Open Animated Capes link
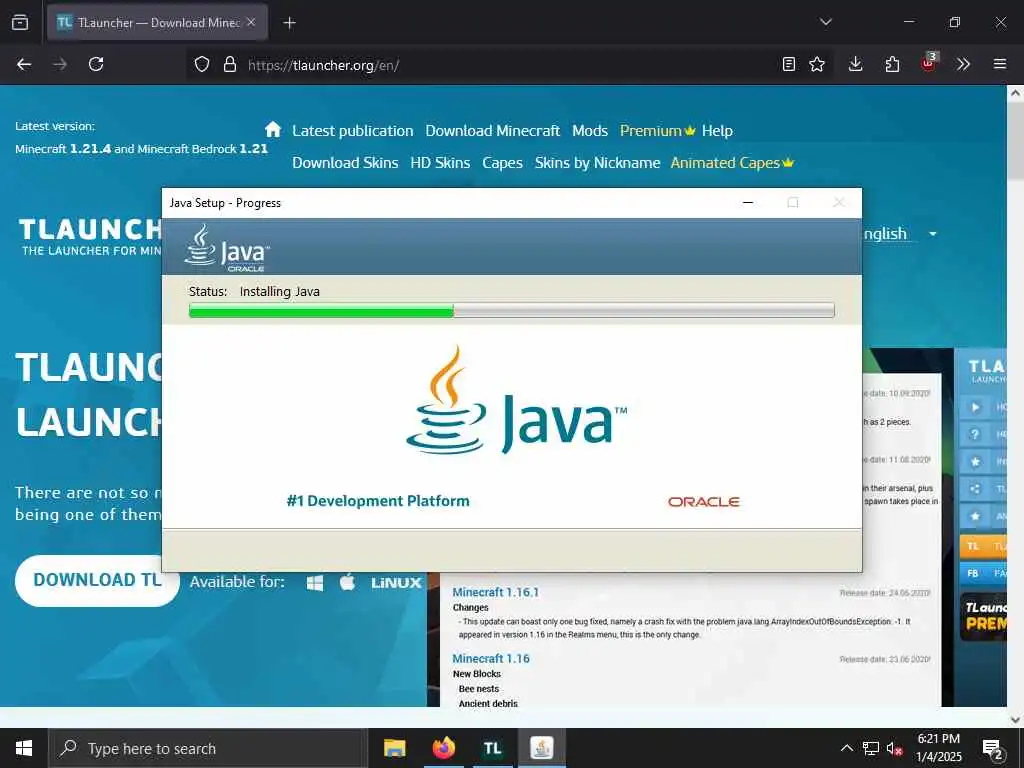This screenshot has height=768, width=1024. [x=731, y=163]
